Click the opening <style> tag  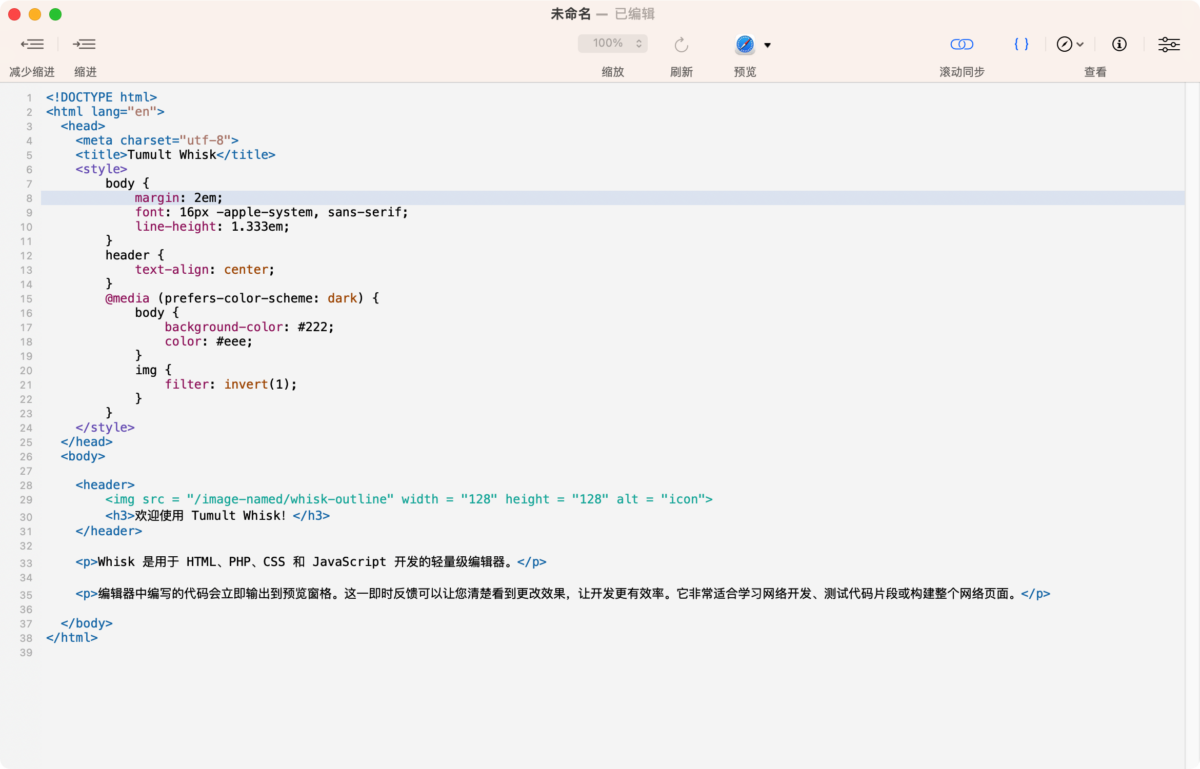coord(101,169)
